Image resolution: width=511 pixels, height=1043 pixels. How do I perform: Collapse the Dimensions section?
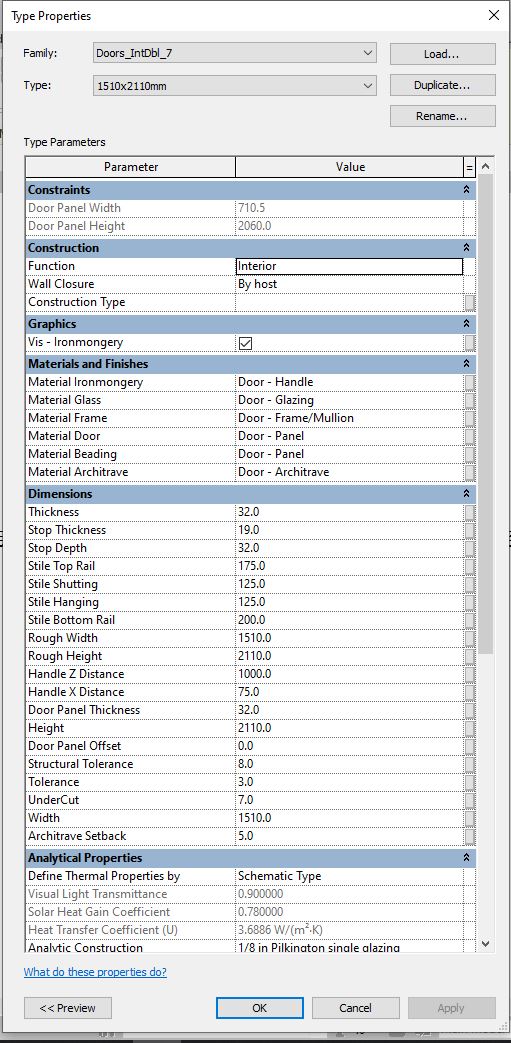click(466, 494)
